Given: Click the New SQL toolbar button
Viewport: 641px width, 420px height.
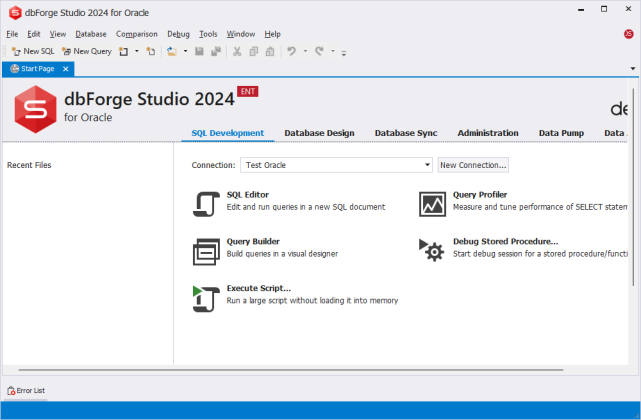Looking at the screenshot, I should pyautogui.click(x=32, y=51).
